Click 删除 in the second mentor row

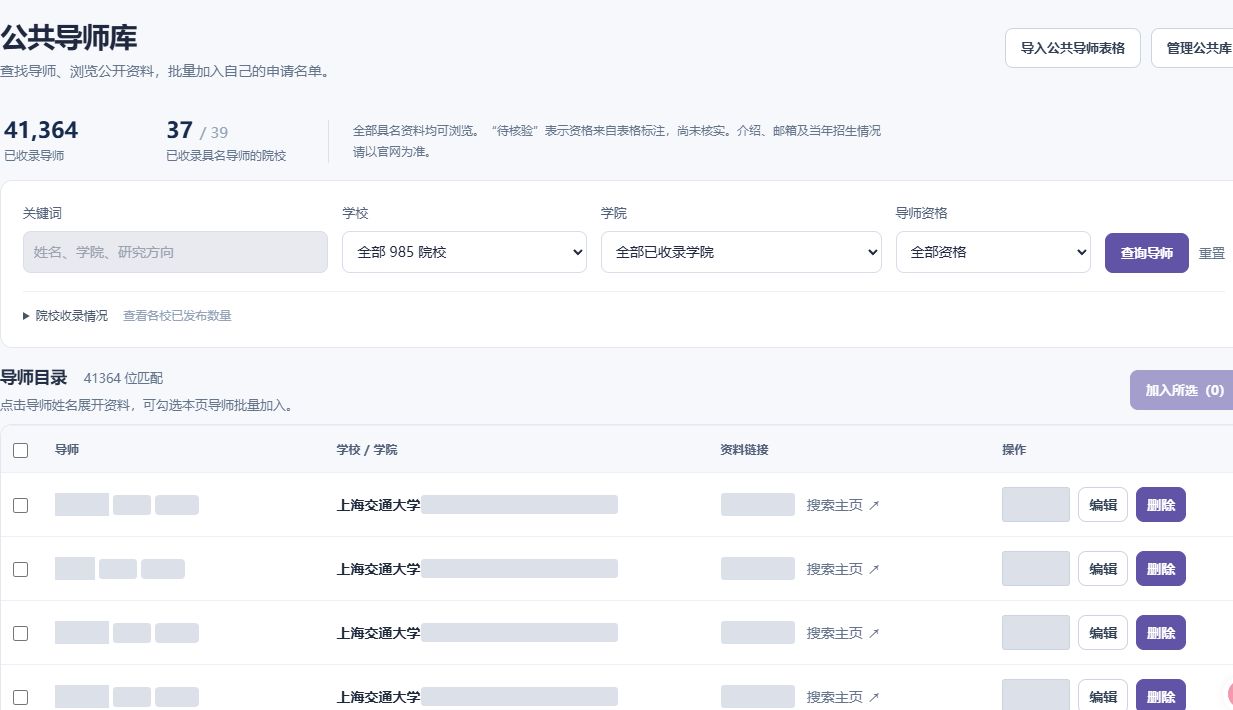click(x=1161, y=569)
